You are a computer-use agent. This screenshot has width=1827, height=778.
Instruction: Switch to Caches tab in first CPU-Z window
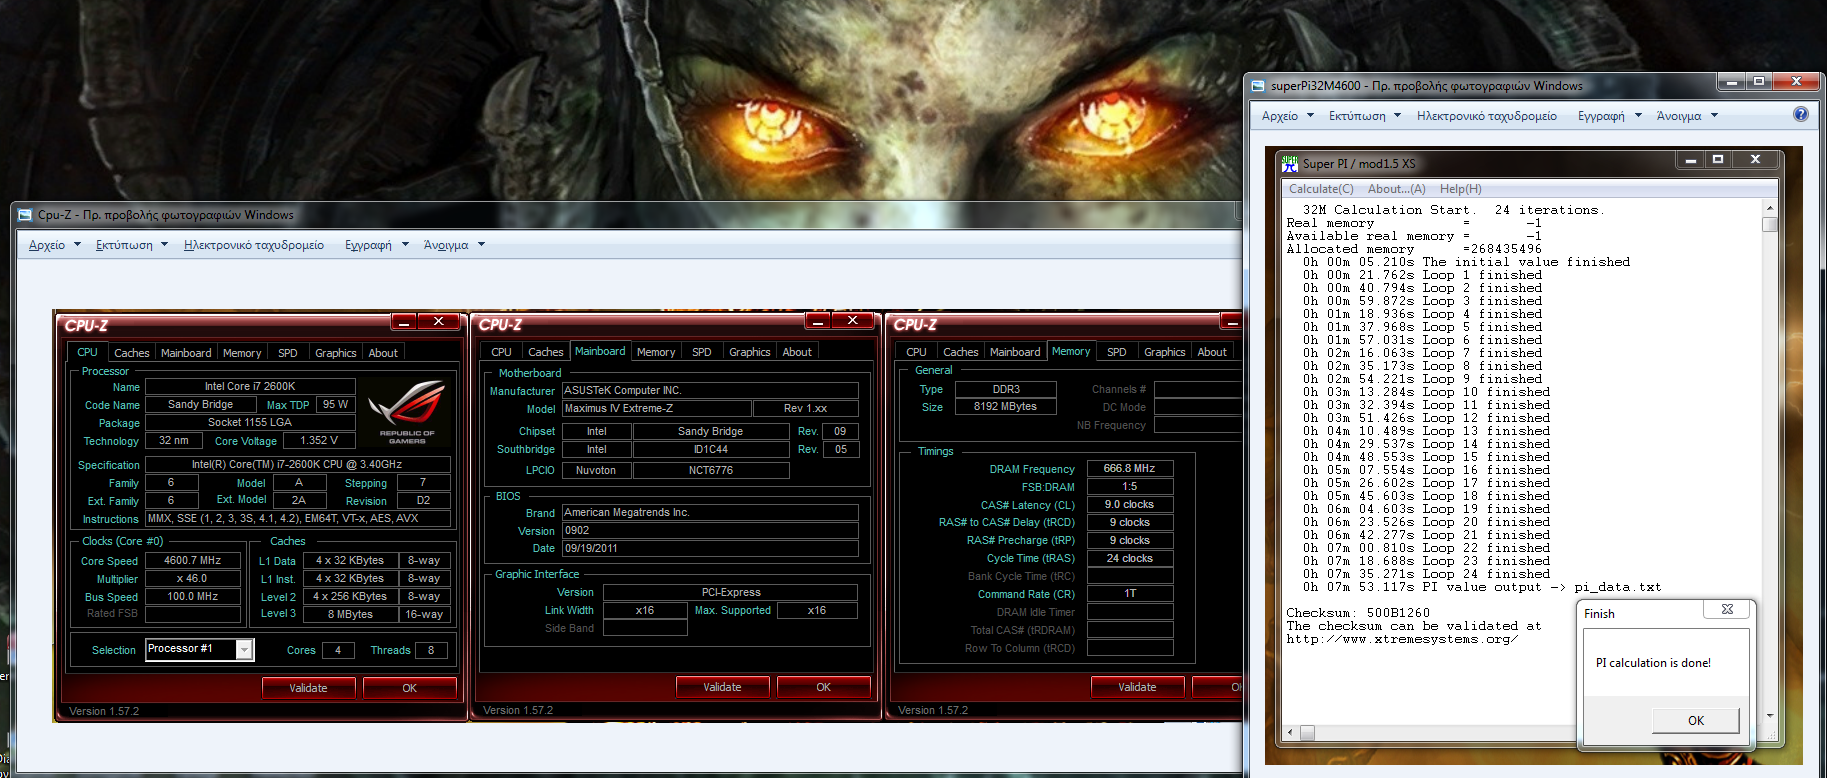tap(131, 353)
